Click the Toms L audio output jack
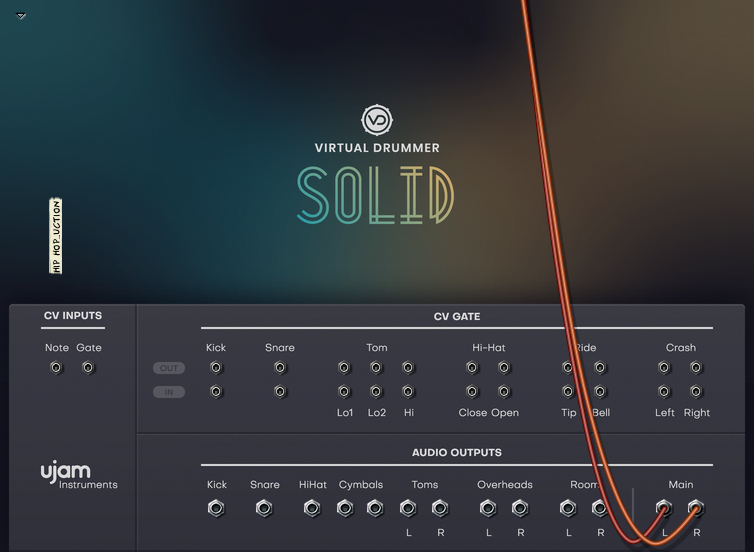 (x=408, y=508)
